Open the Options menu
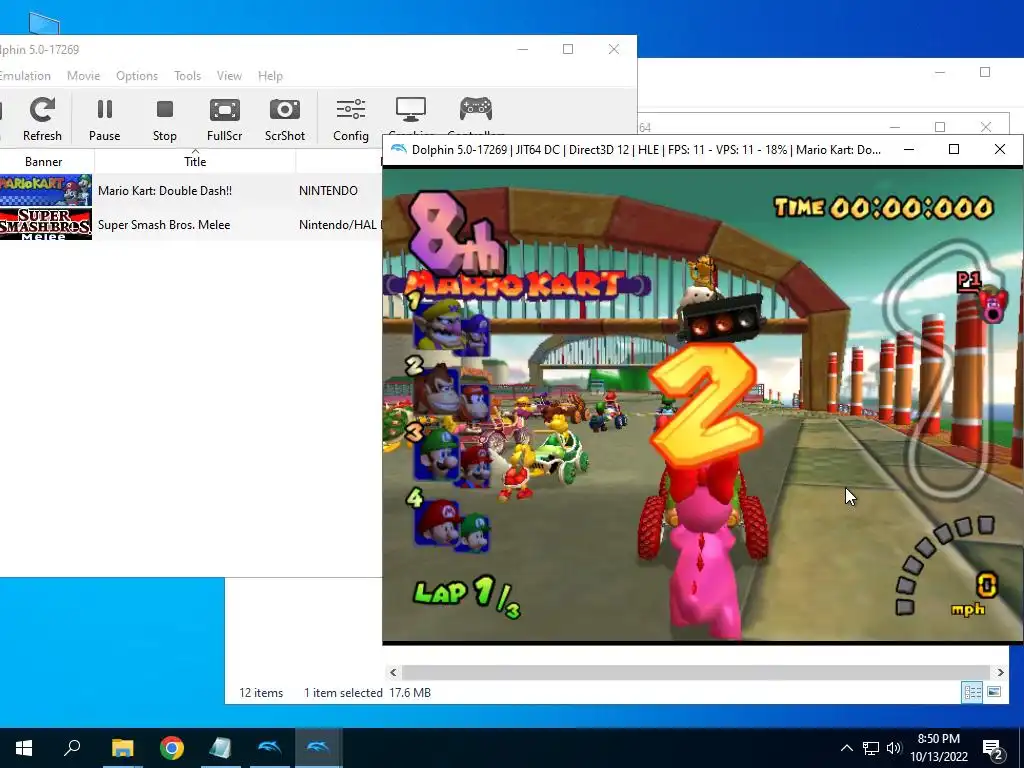1024x768 pixels. (x=137, y=76)
